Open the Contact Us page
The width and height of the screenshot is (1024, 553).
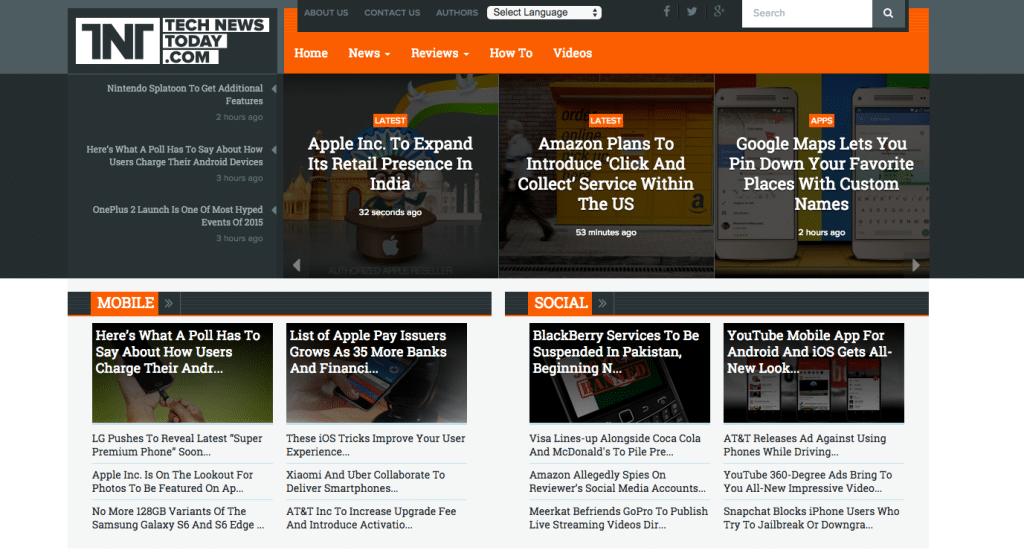[392, 12]
